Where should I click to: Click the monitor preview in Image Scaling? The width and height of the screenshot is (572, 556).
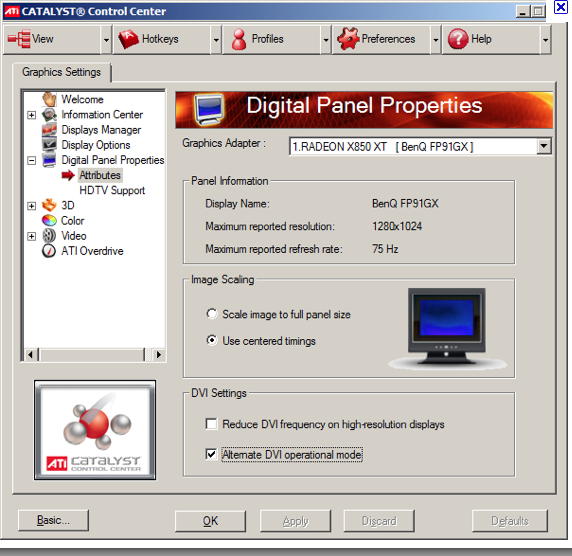tap(447, 328)
